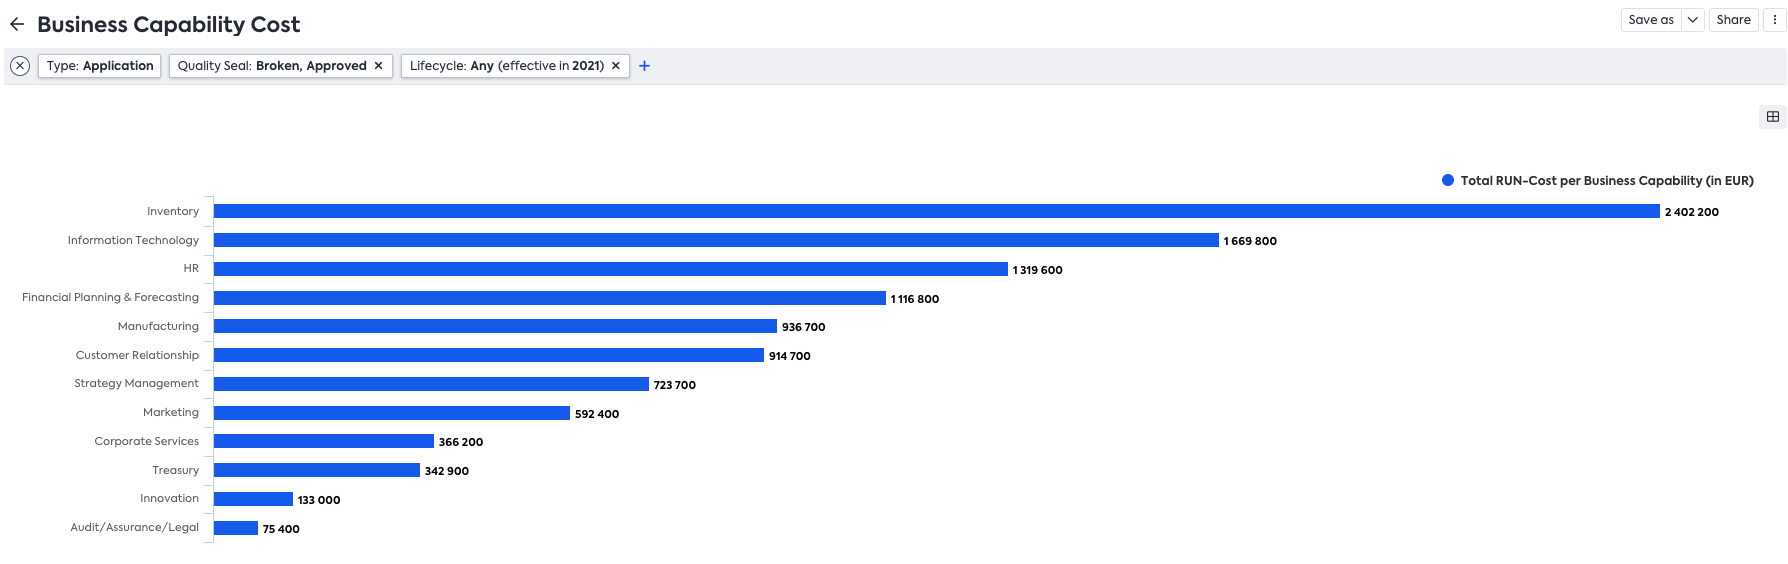Open the Type: Application filter
1788x564 pixels.
coord(100,66)
